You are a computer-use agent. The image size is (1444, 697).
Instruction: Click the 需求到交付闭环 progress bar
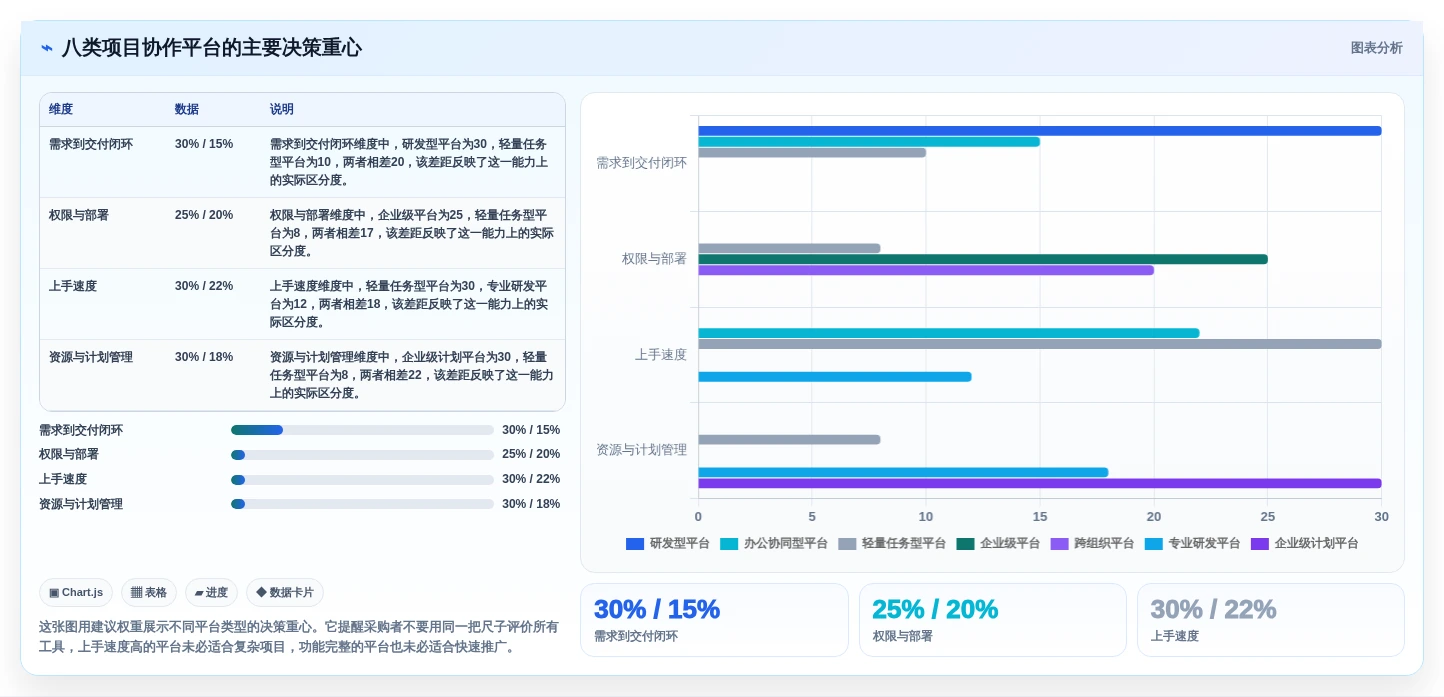click(x=362, y=430)
